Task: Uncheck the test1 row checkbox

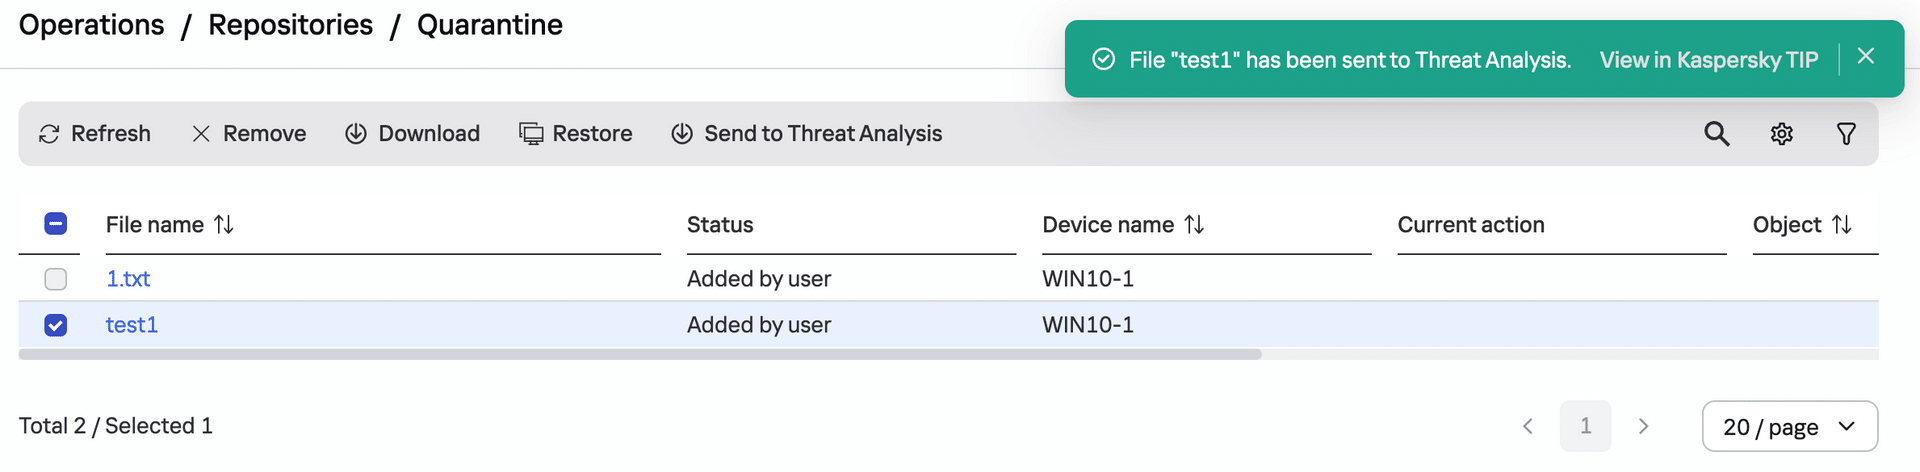Action: pos(56,325)
